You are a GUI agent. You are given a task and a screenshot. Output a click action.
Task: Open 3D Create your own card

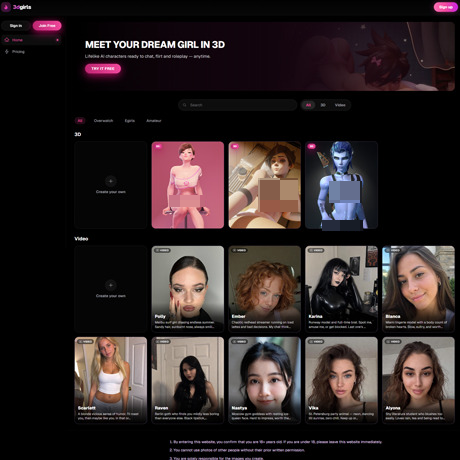[111, 185]
